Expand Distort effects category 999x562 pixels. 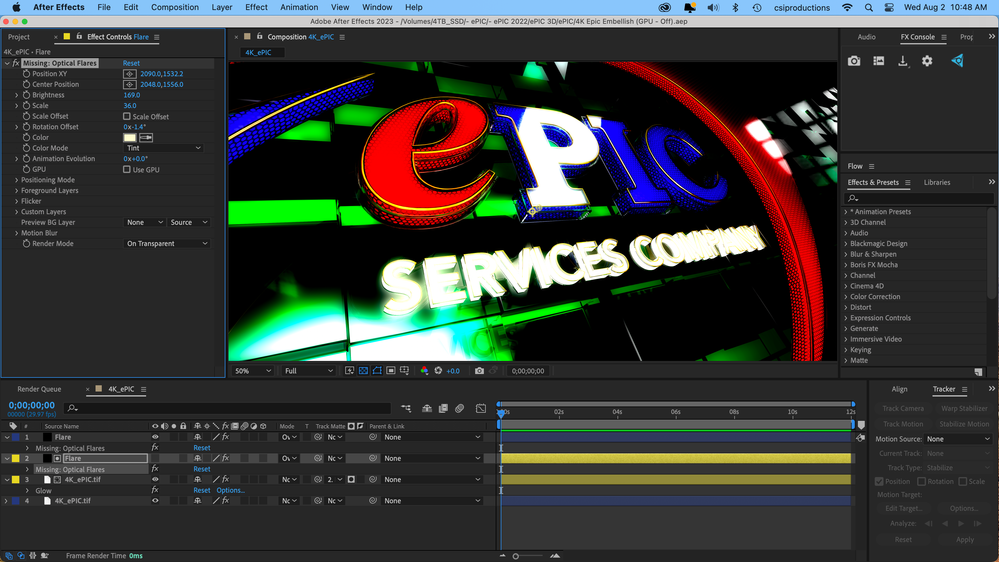coord(846,307)
